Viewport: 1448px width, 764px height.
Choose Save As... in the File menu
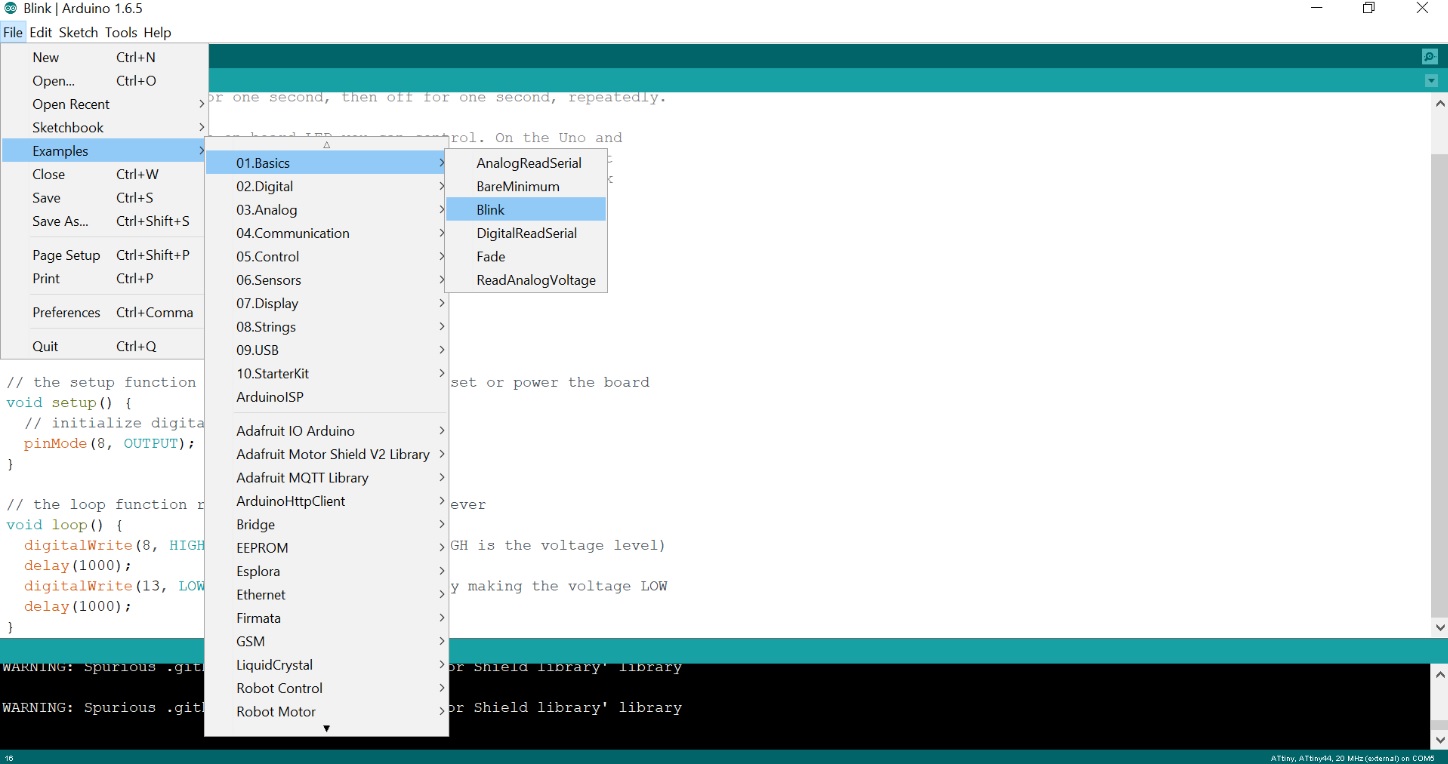(104, 221)
